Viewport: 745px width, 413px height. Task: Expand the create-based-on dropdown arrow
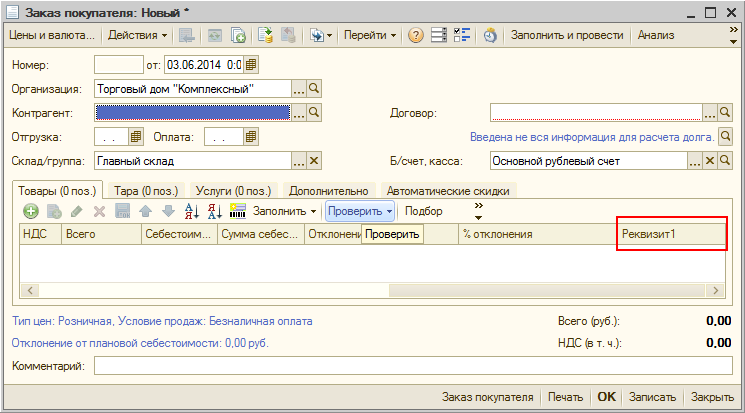pyautogui.click(x=329, y=36)
